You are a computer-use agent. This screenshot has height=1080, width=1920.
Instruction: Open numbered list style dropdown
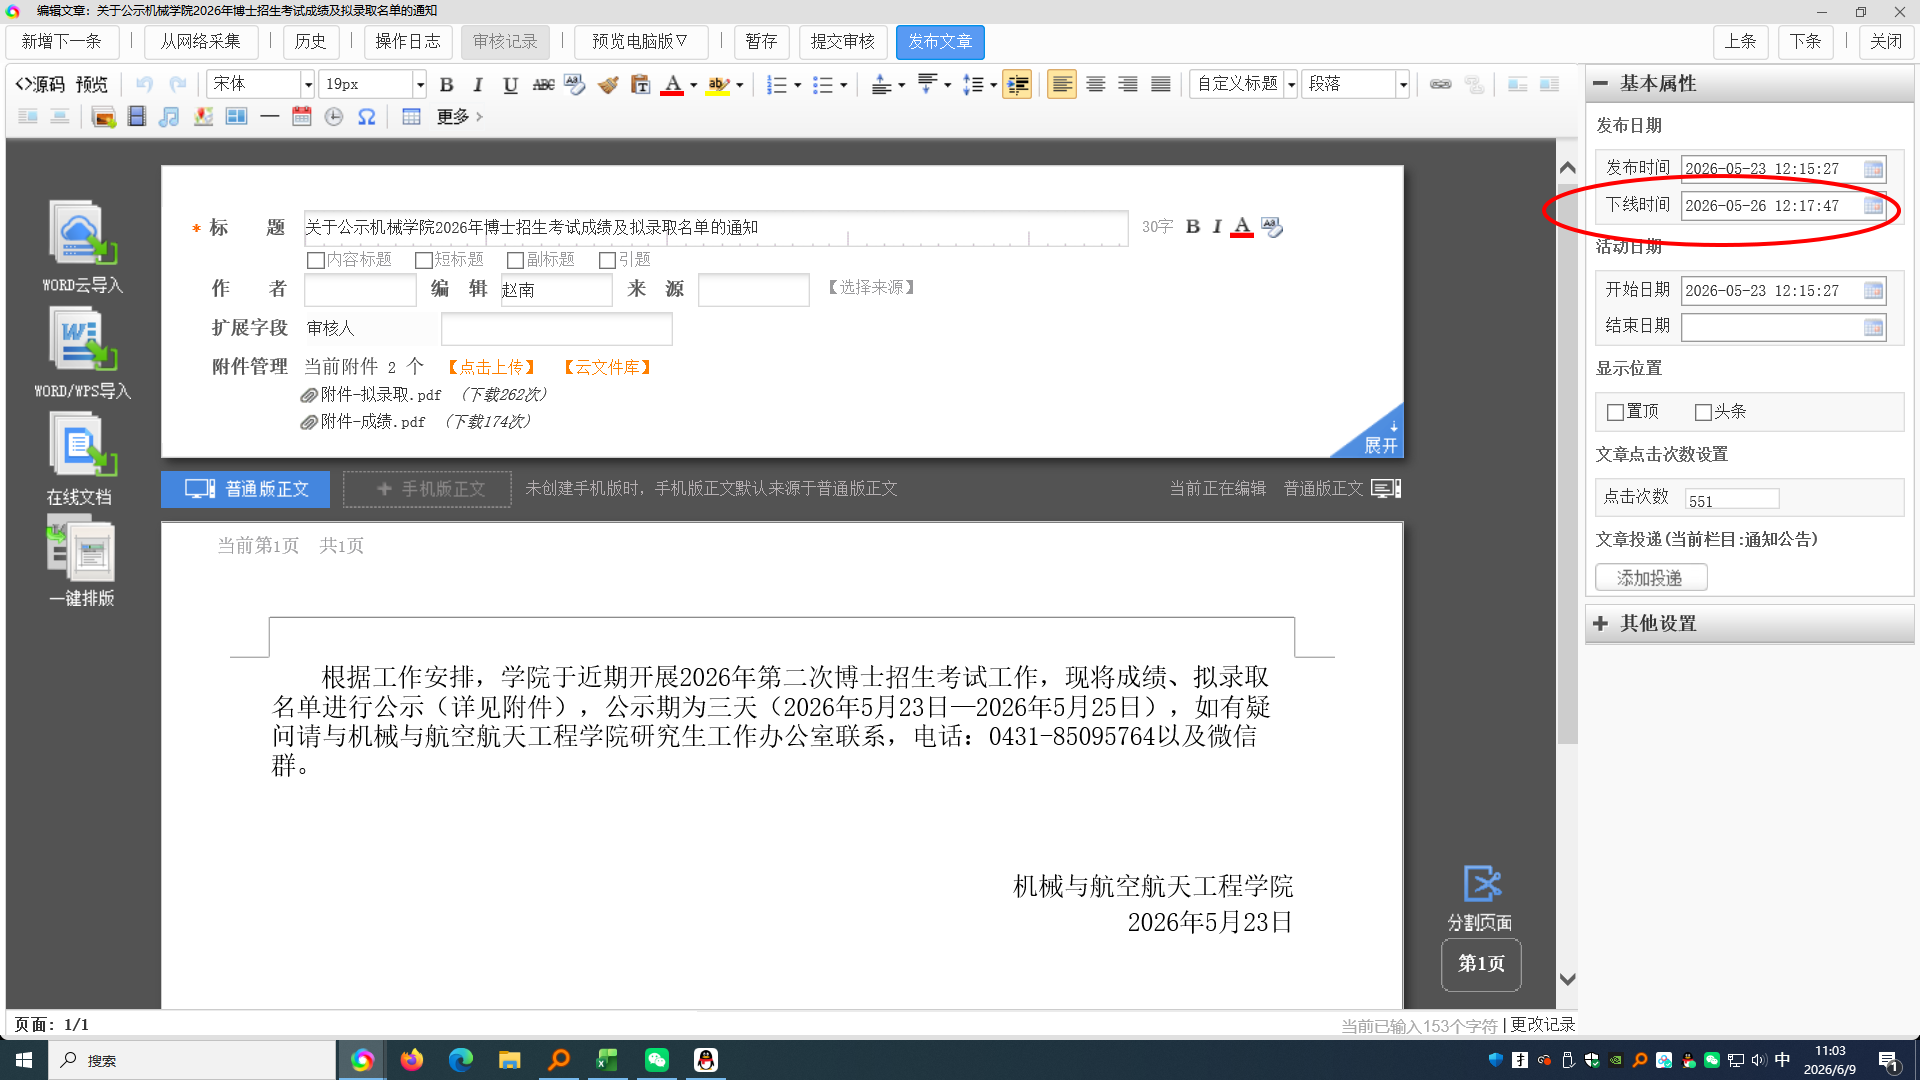pos(797,85)
